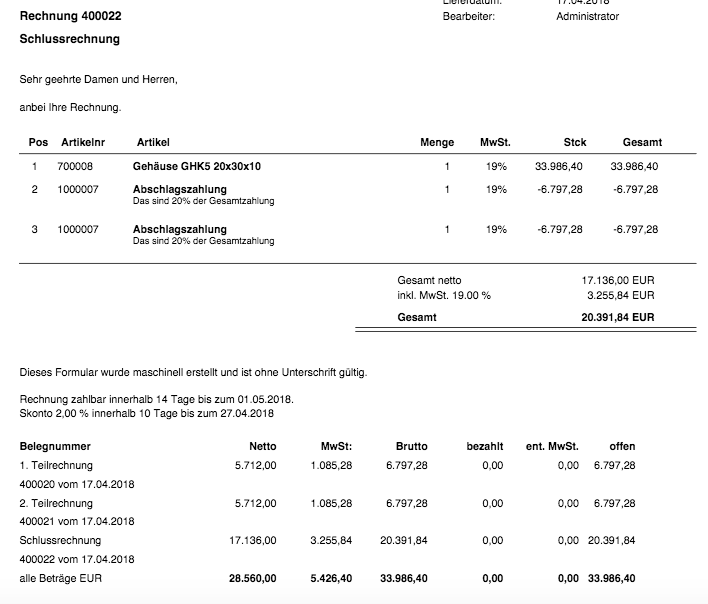
Task: Select the 'inkl. MwSt. 19.00 %' label
Action: point(443,295)
